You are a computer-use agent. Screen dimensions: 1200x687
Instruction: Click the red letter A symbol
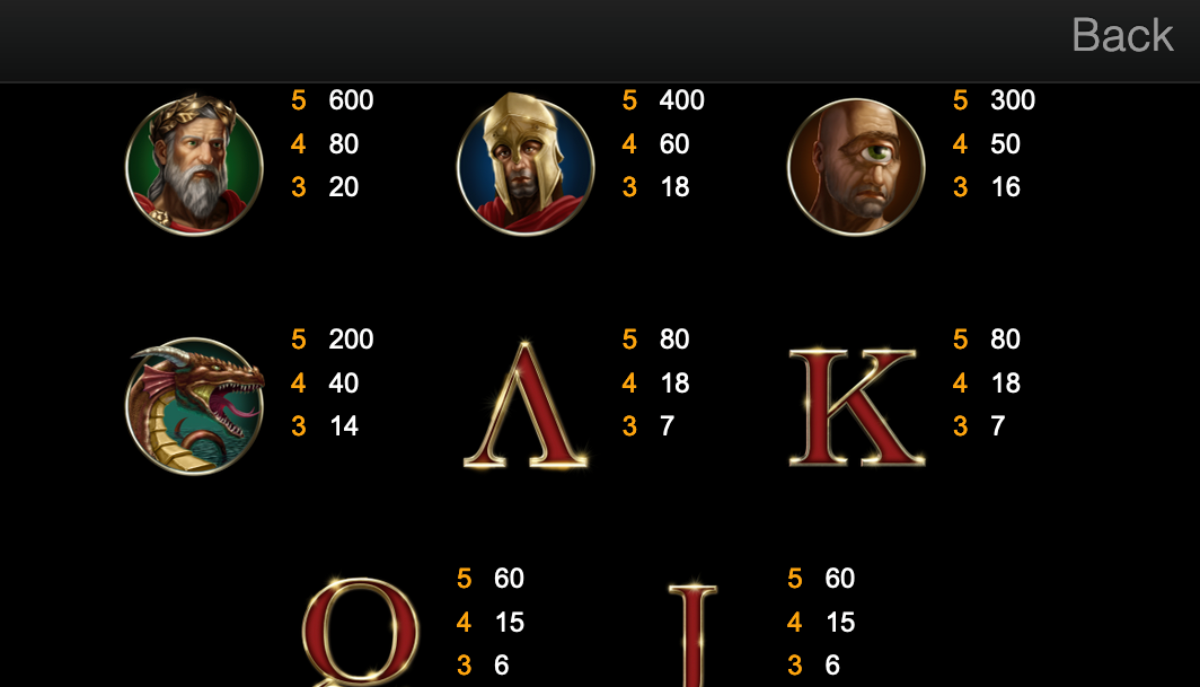click(526, 405)
